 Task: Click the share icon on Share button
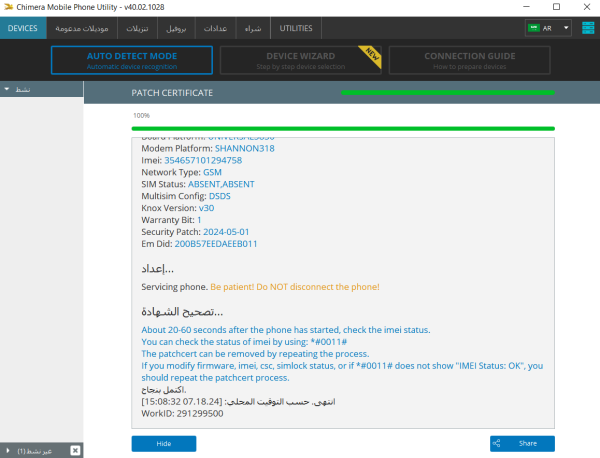click(496, 443)
